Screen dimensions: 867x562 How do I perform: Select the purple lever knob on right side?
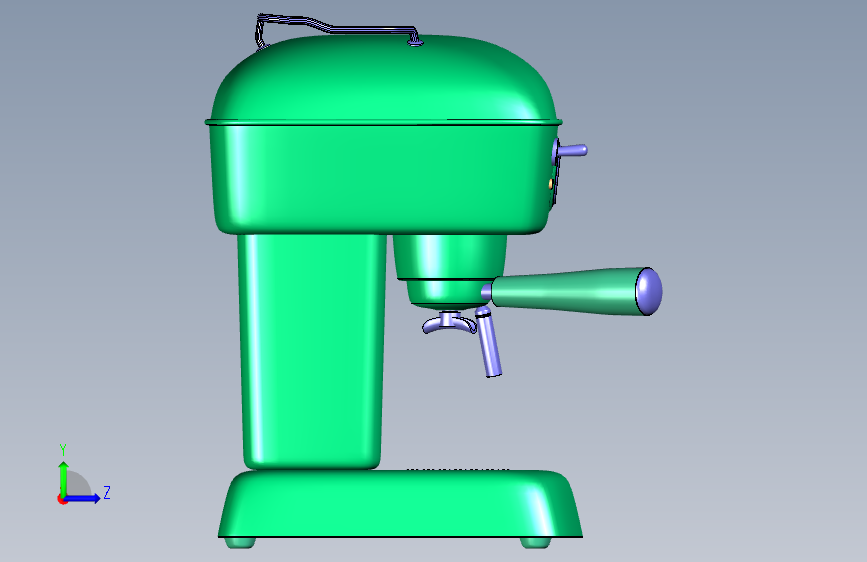[x=572, y=150]
